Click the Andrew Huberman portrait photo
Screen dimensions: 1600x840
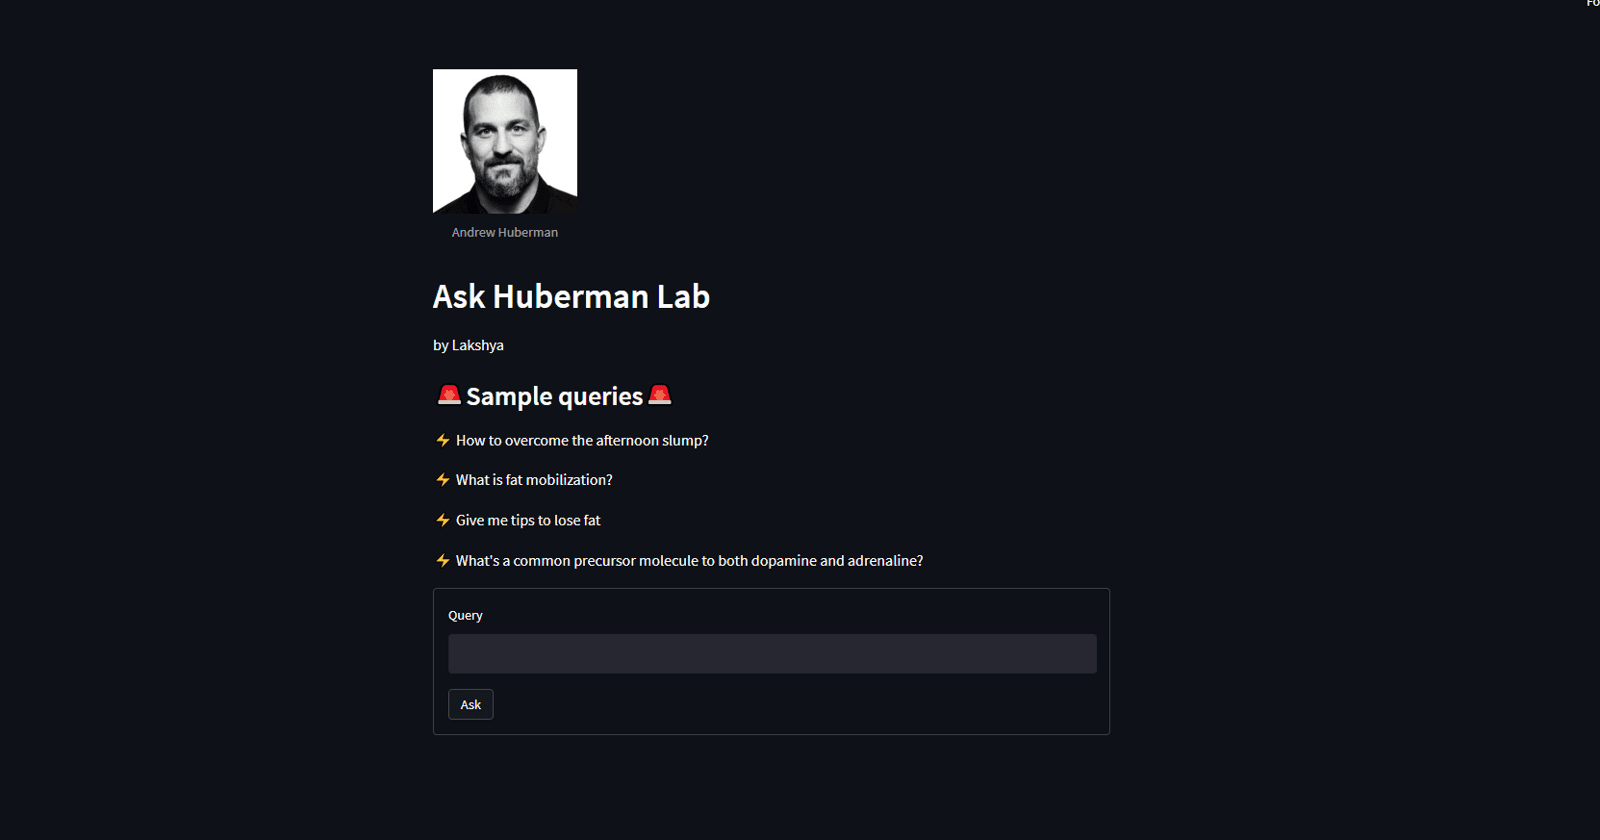[x=504, y=140]
